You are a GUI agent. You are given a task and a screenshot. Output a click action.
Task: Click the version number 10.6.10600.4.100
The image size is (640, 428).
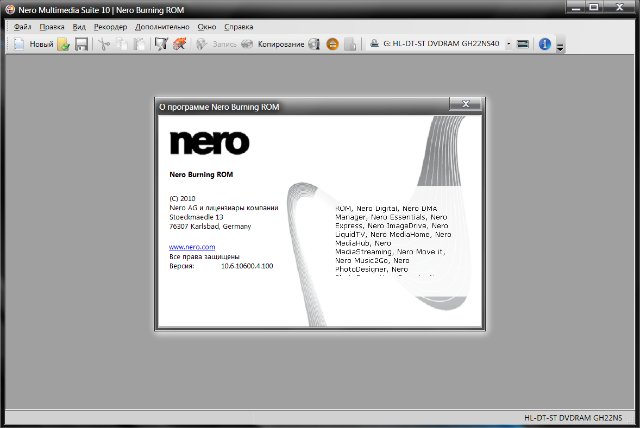247,266
